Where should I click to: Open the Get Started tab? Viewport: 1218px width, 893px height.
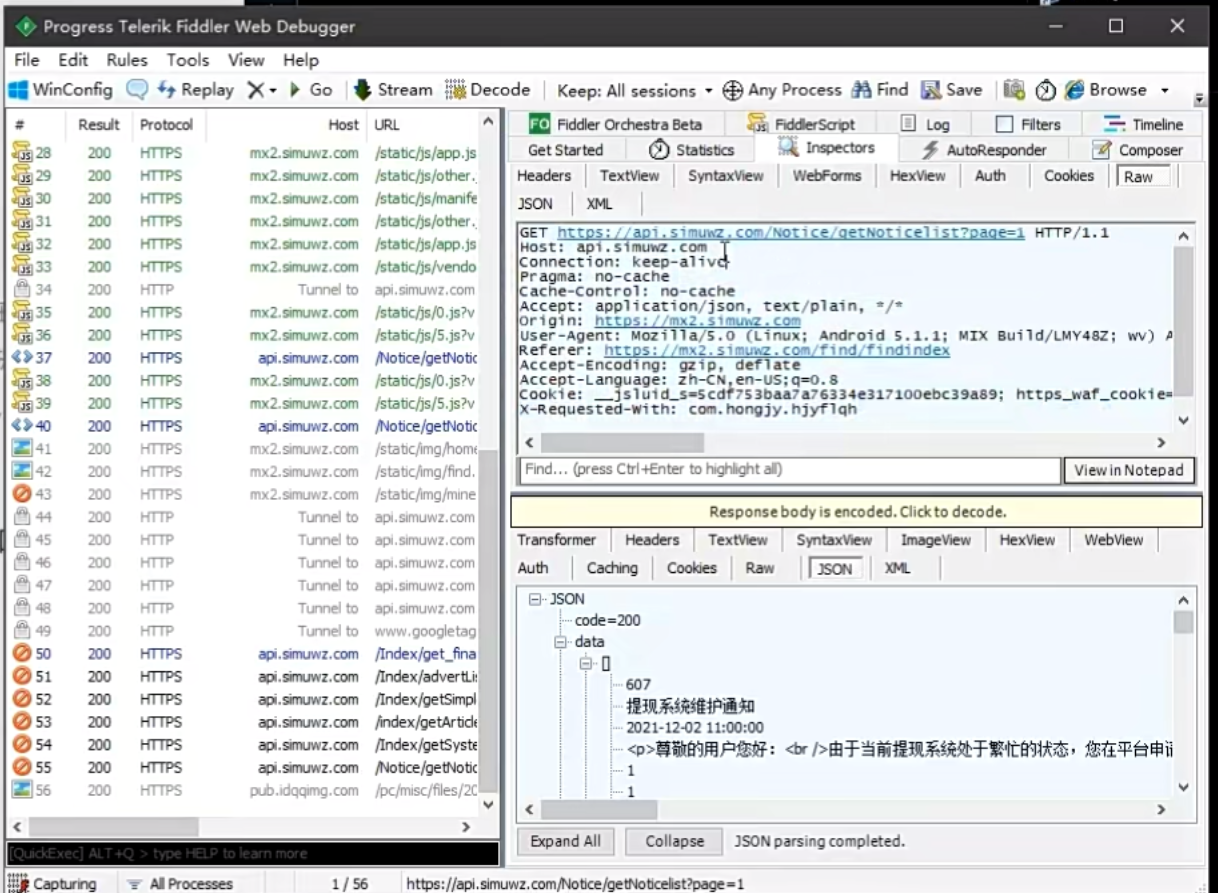tap(565, 150)
